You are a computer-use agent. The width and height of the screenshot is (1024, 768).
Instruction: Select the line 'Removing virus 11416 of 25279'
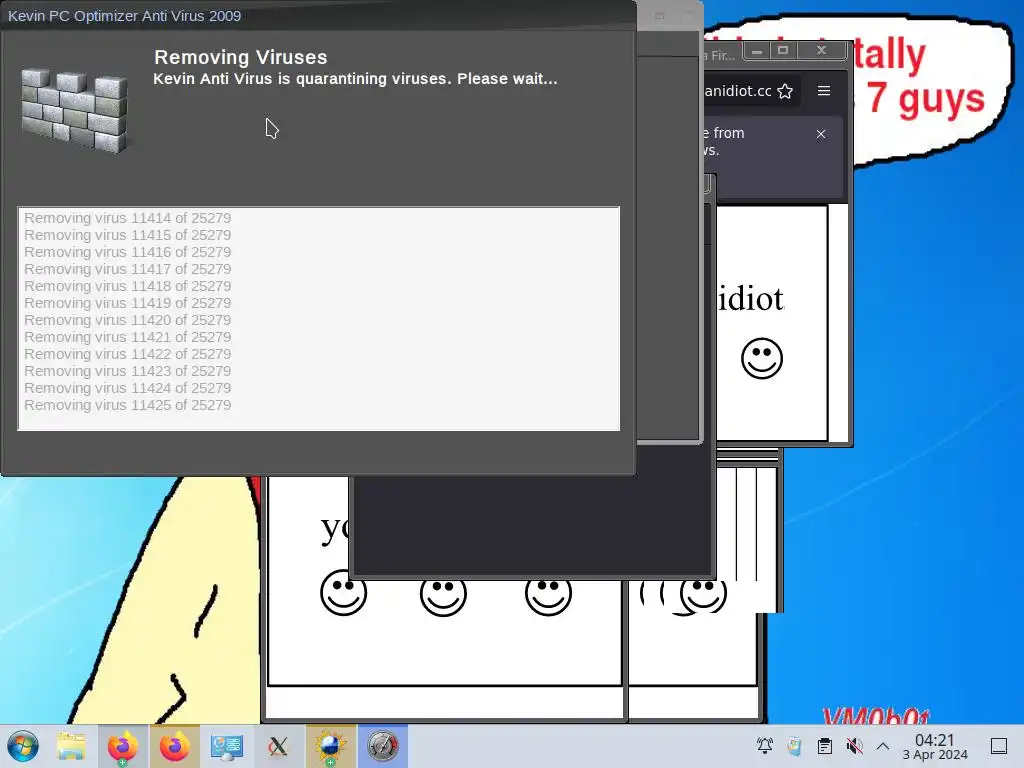tap(128, 251)
